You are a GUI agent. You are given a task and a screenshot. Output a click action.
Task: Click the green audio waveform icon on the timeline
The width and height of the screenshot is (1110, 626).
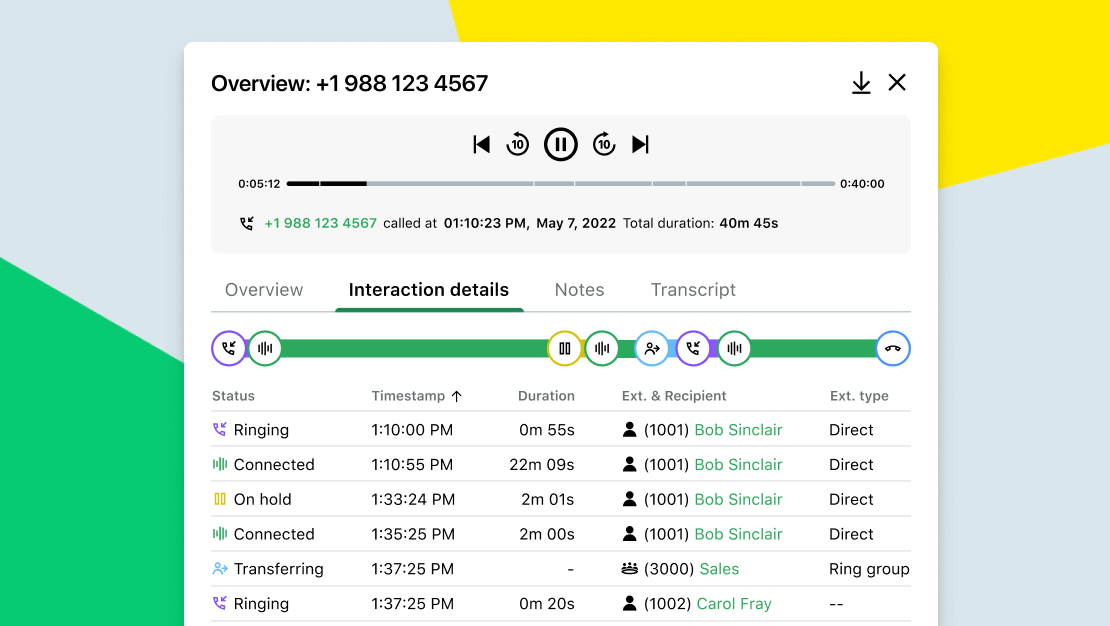point(264,348)
